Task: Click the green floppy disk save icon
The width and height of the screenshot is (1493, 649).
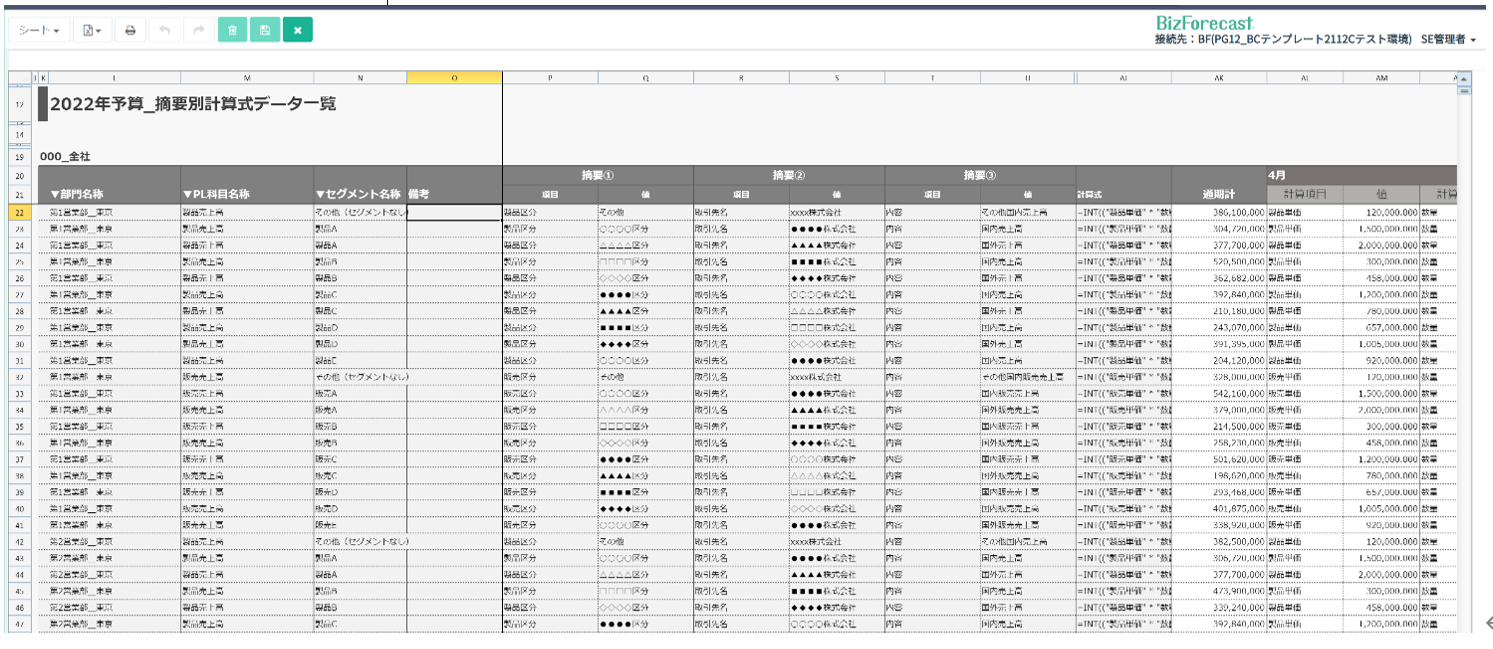Action: coord(265,30)
